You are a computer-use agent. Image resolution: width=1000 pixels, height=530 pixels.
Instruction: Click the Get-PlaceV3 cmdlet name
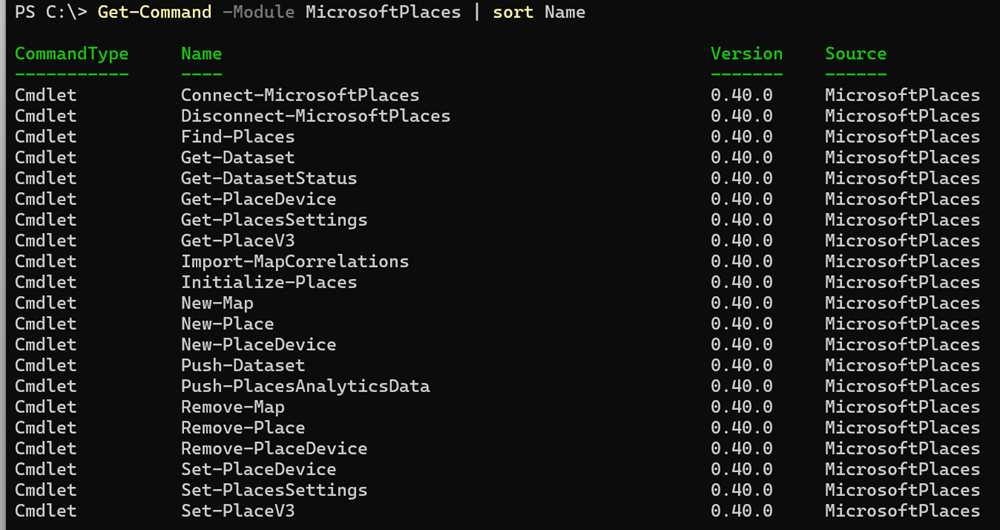(x=238, y=240)
